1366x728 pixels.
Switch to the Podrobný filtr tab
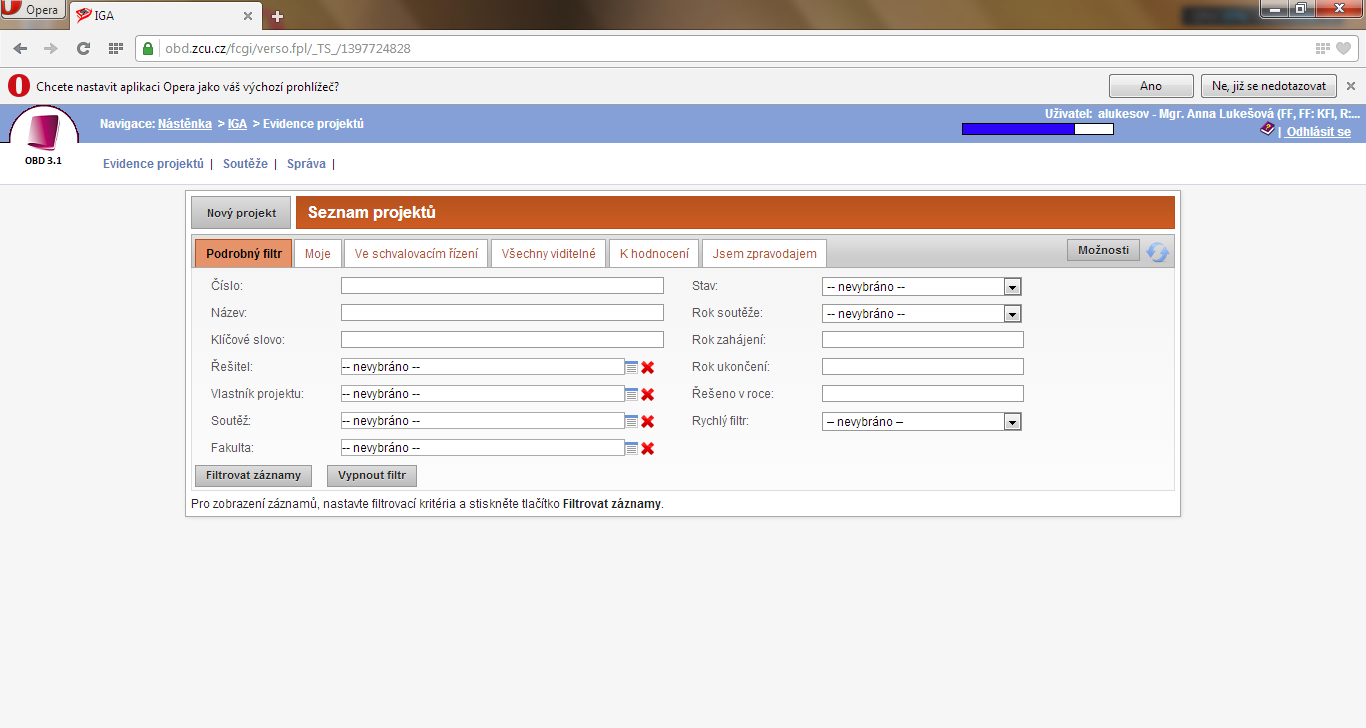coord(244,253)
